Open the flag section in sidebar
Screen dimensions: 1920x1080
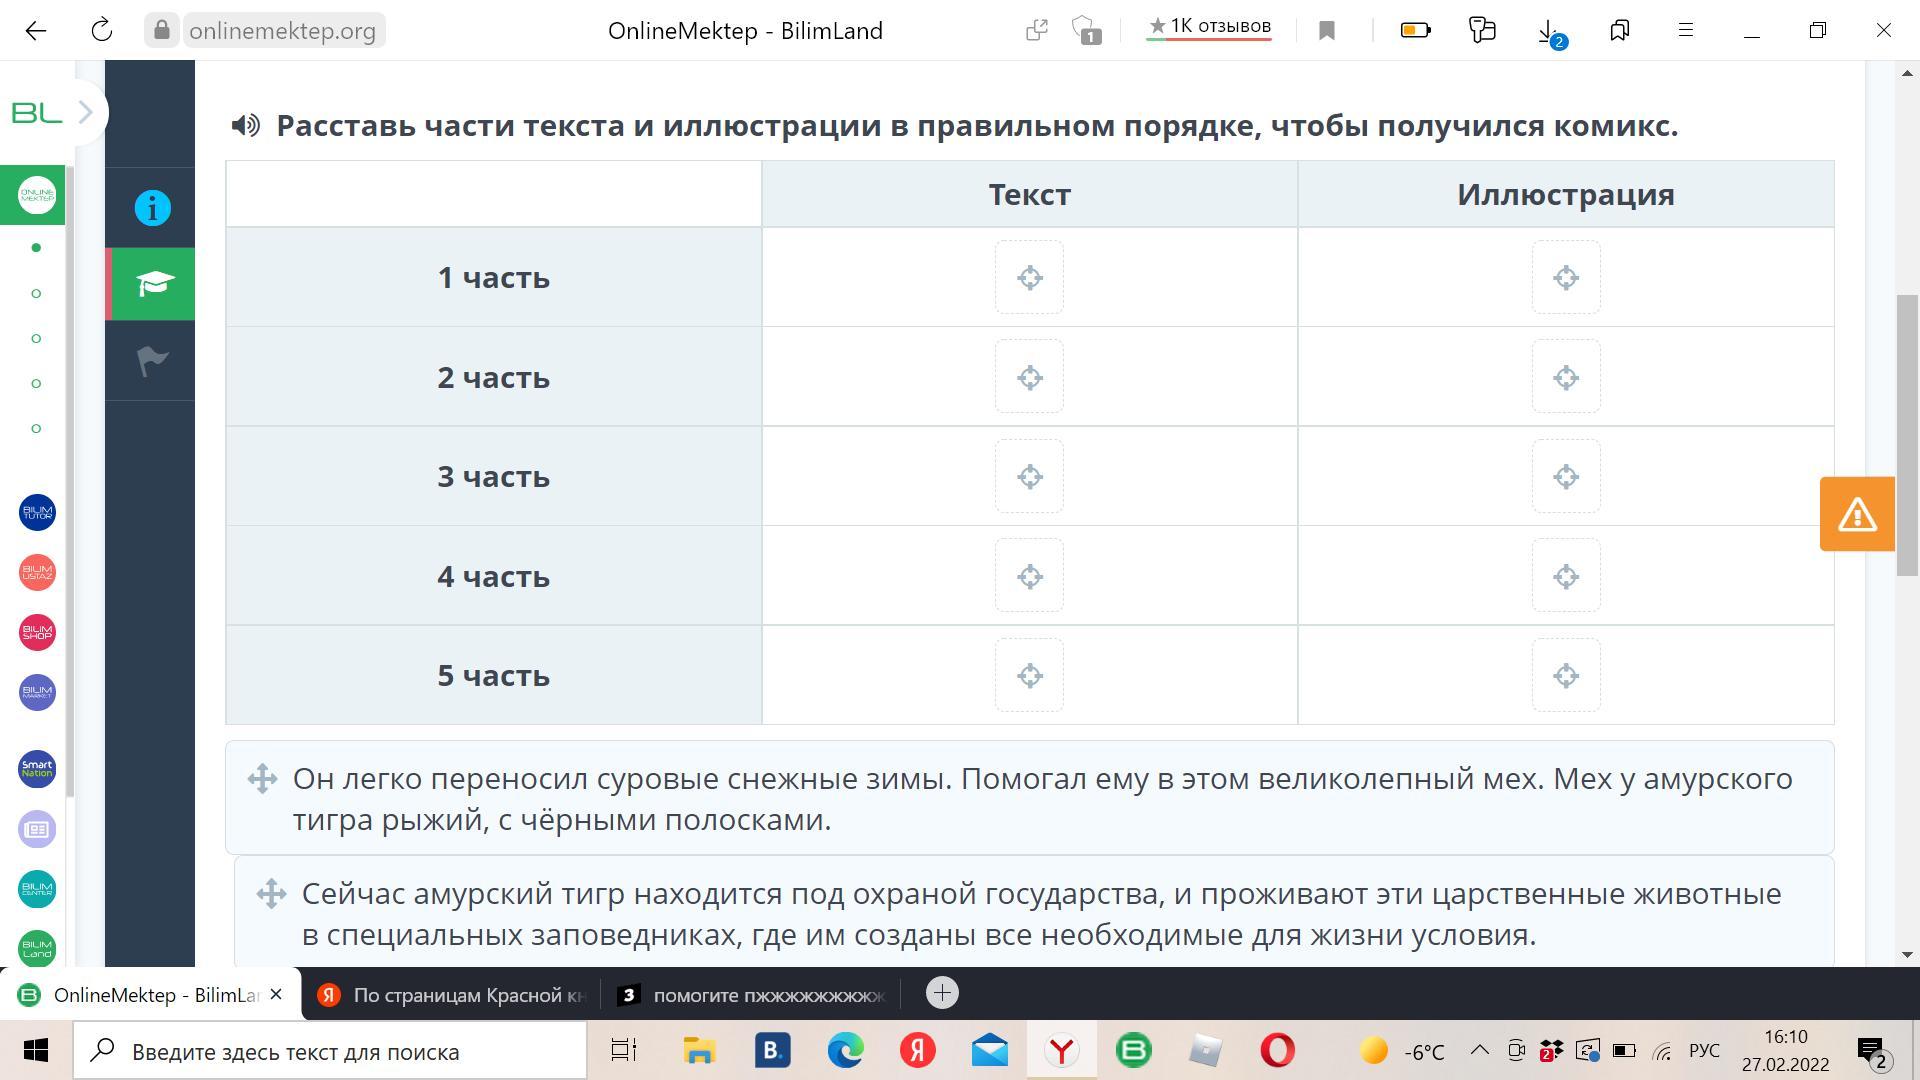pos(152,360)
